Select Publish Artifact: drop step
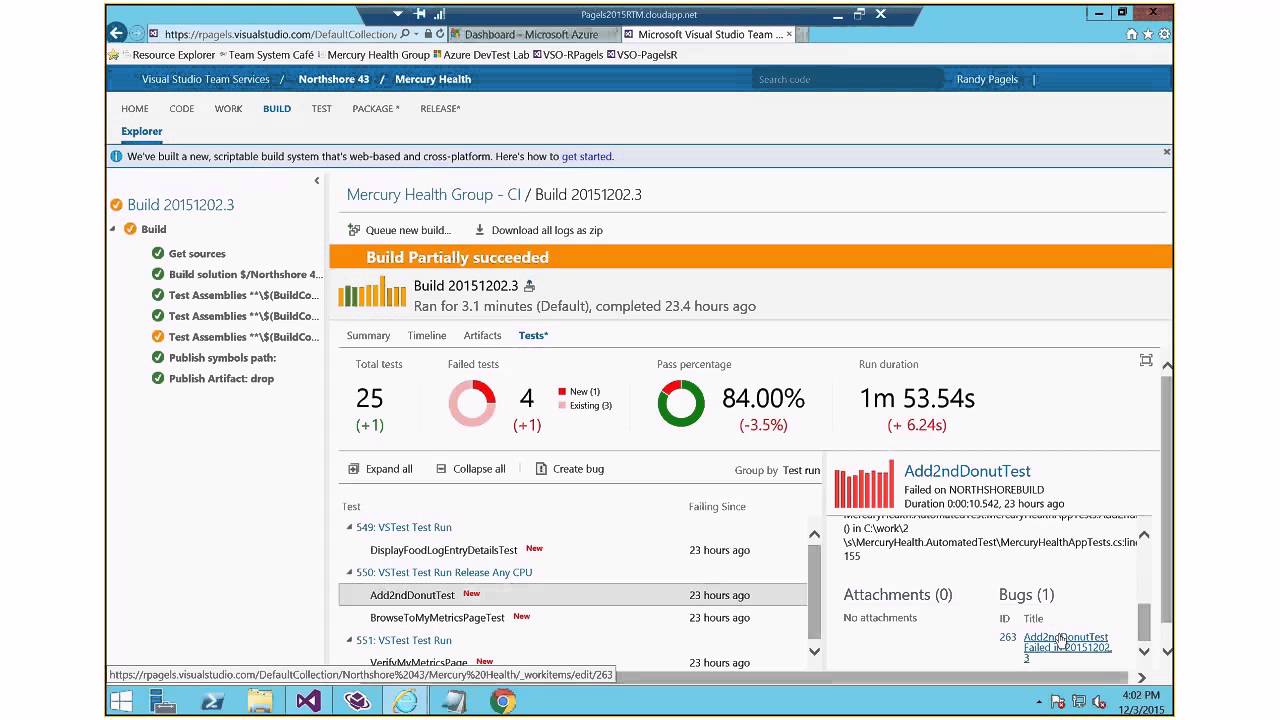Image resolution: width=1280 pixels, height=720 pixels. 221,379
